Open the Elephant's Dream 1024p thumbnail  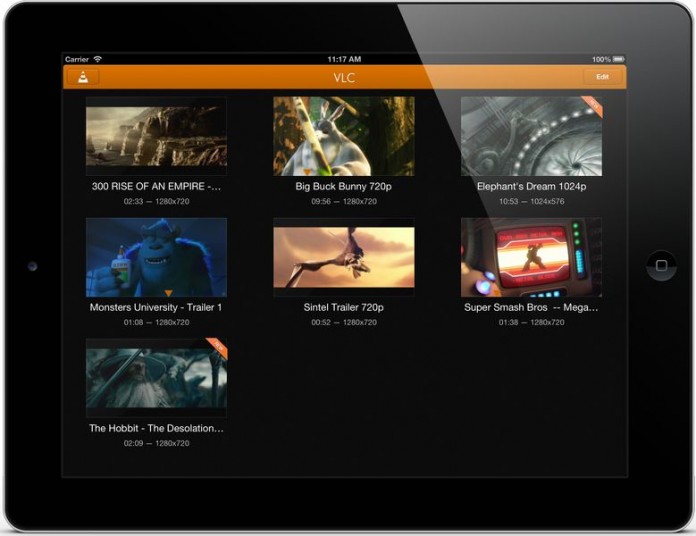pos(531,135)
